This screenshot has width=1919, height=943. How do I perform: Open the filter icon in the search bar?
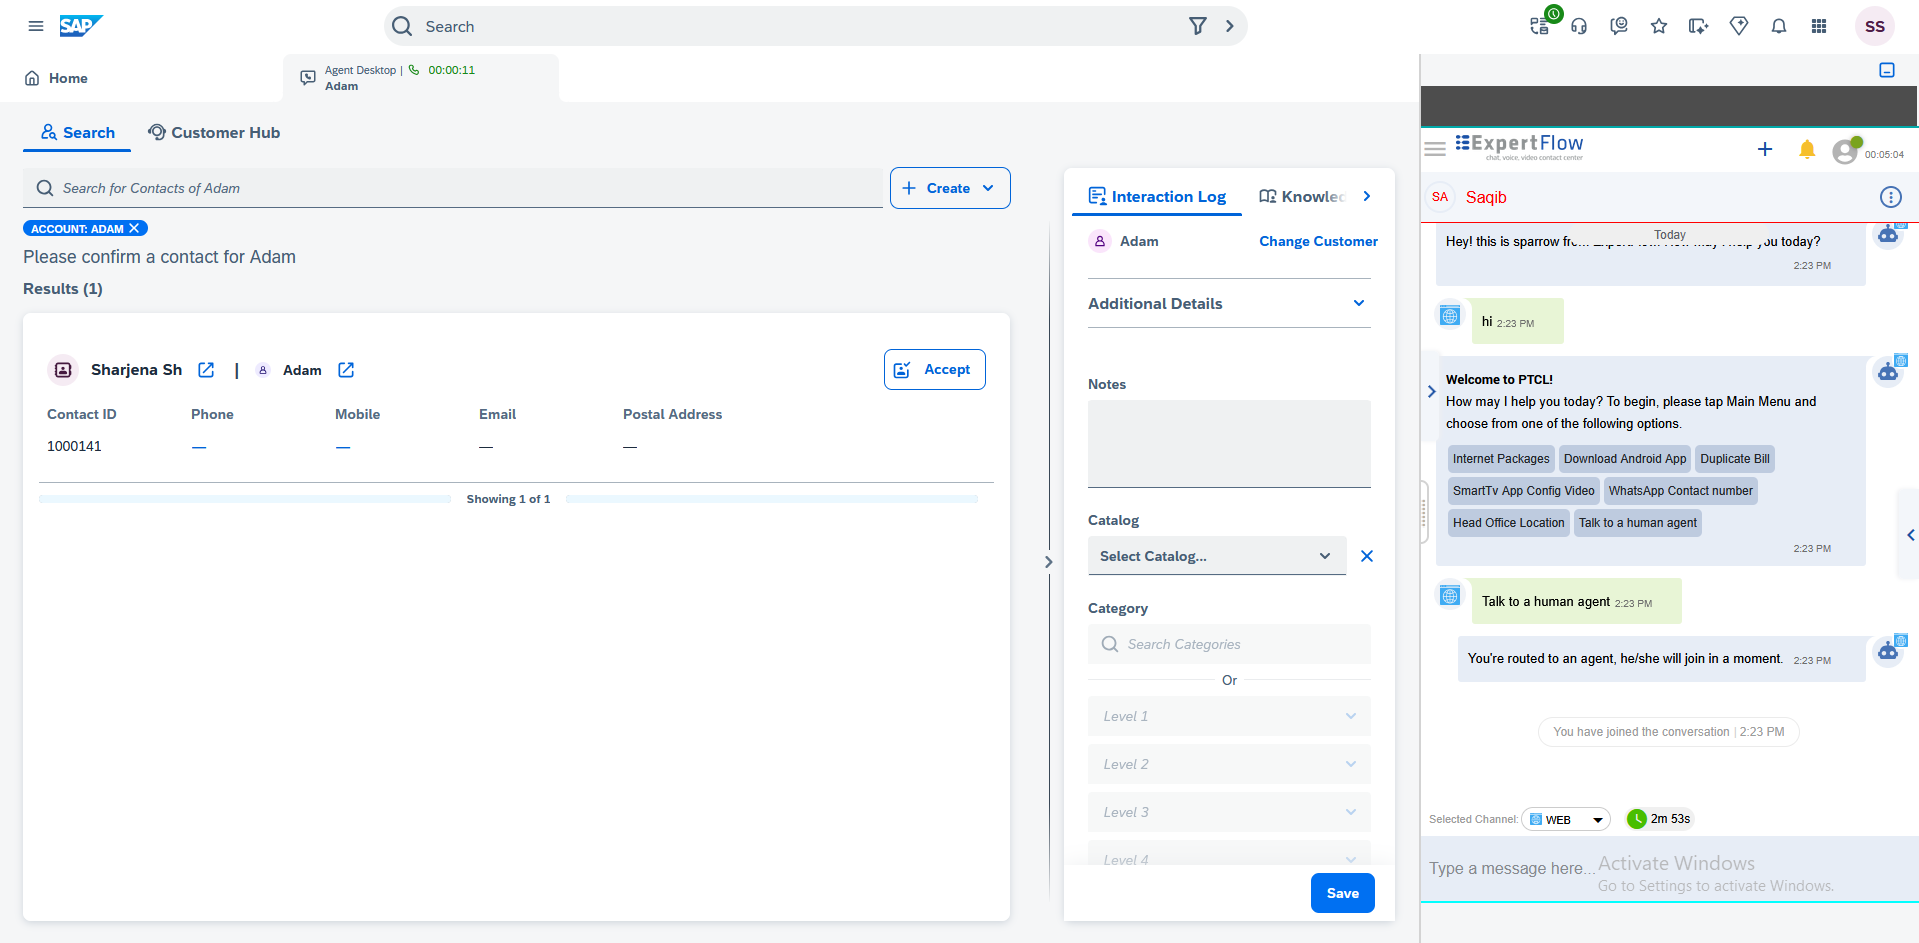[1198, 26]
